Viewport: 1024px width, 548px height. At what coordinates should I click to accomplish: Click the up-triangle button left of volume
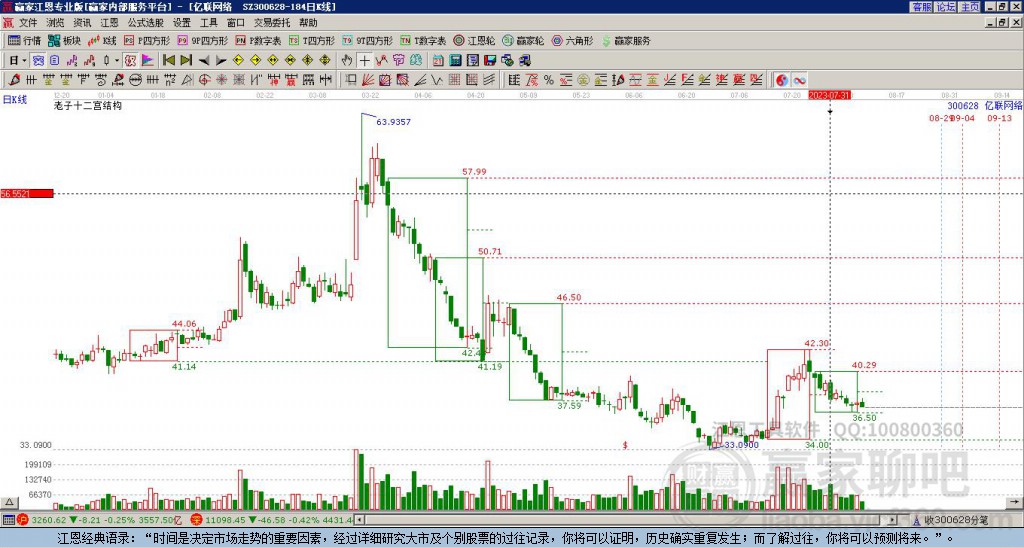pyautogui.click(x=9, y=503)
